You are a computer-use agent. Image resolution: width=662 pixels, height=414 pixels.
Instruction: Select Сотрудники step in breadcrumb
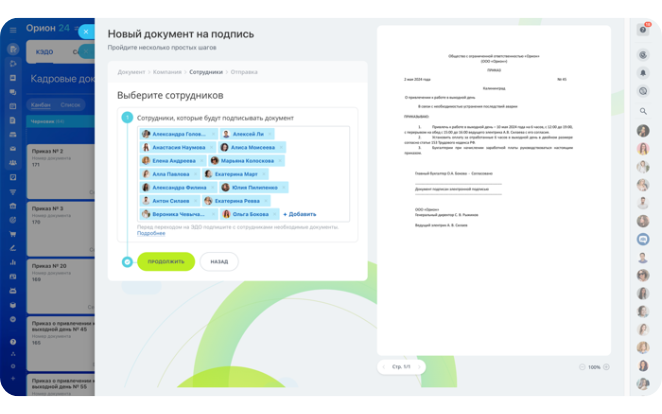pyautogui.click(x=206, y=72)
